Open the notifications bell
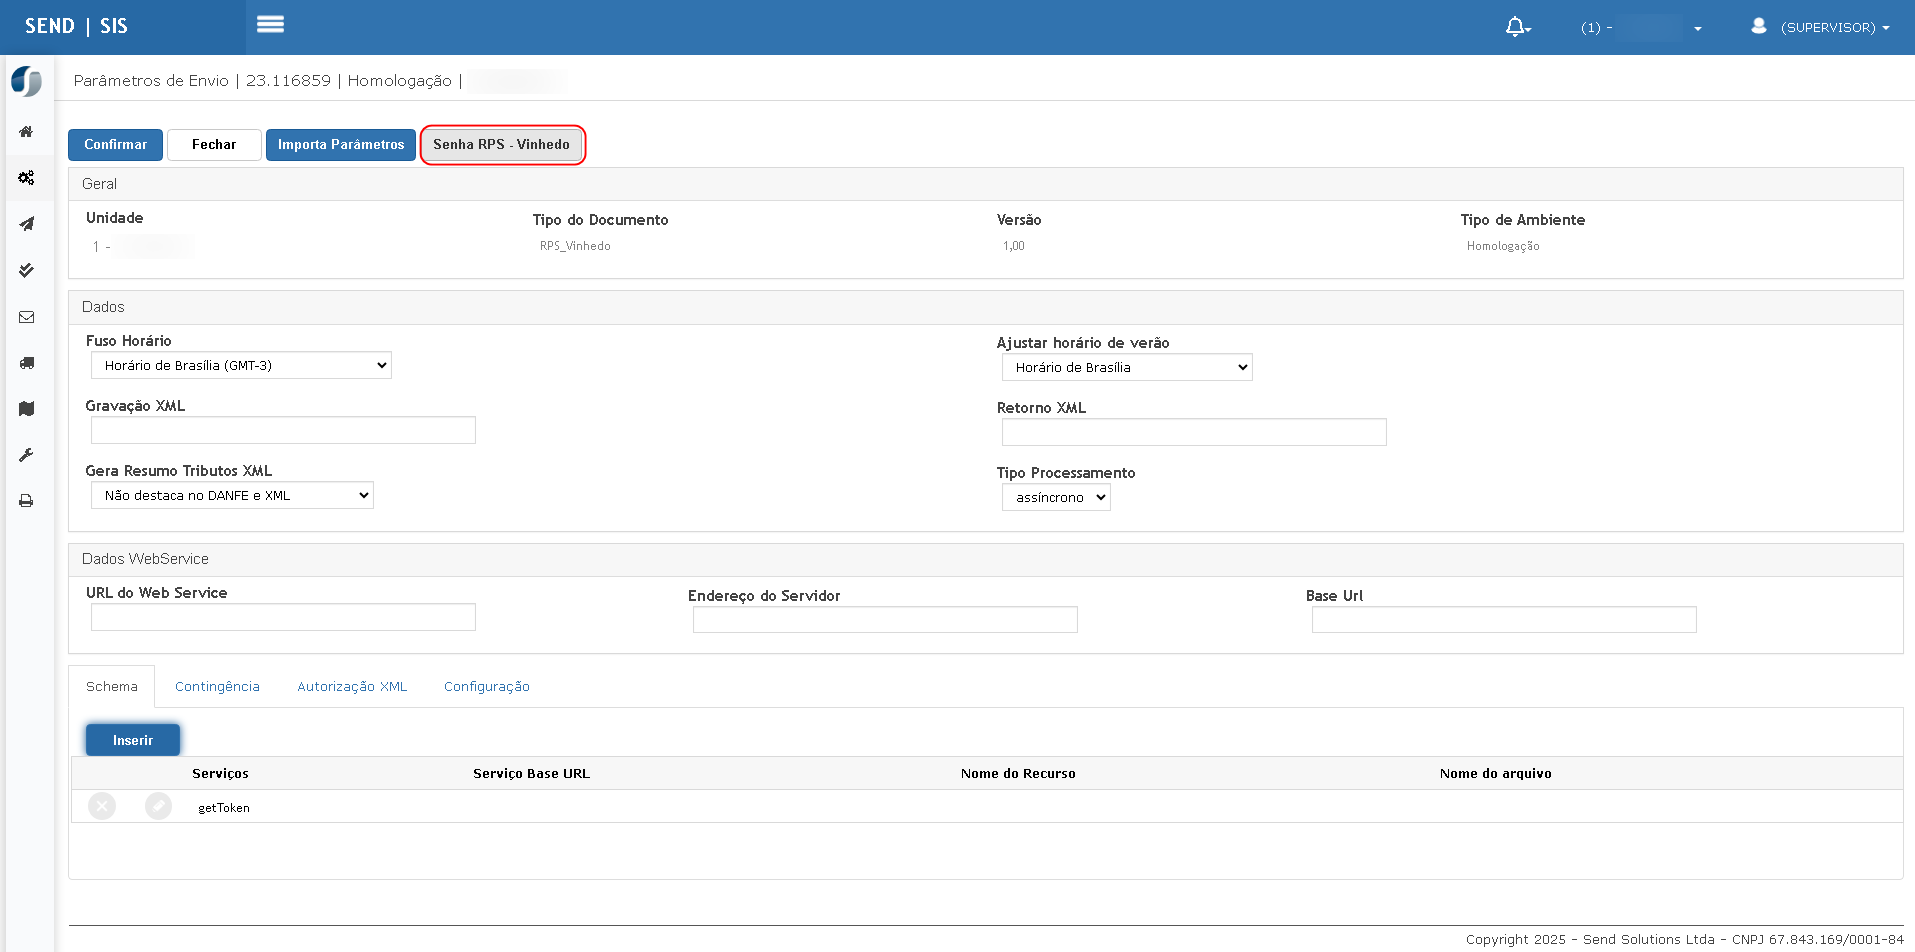The height and width of the screenshot is (952, 1915). click(x=1518, y=27)
